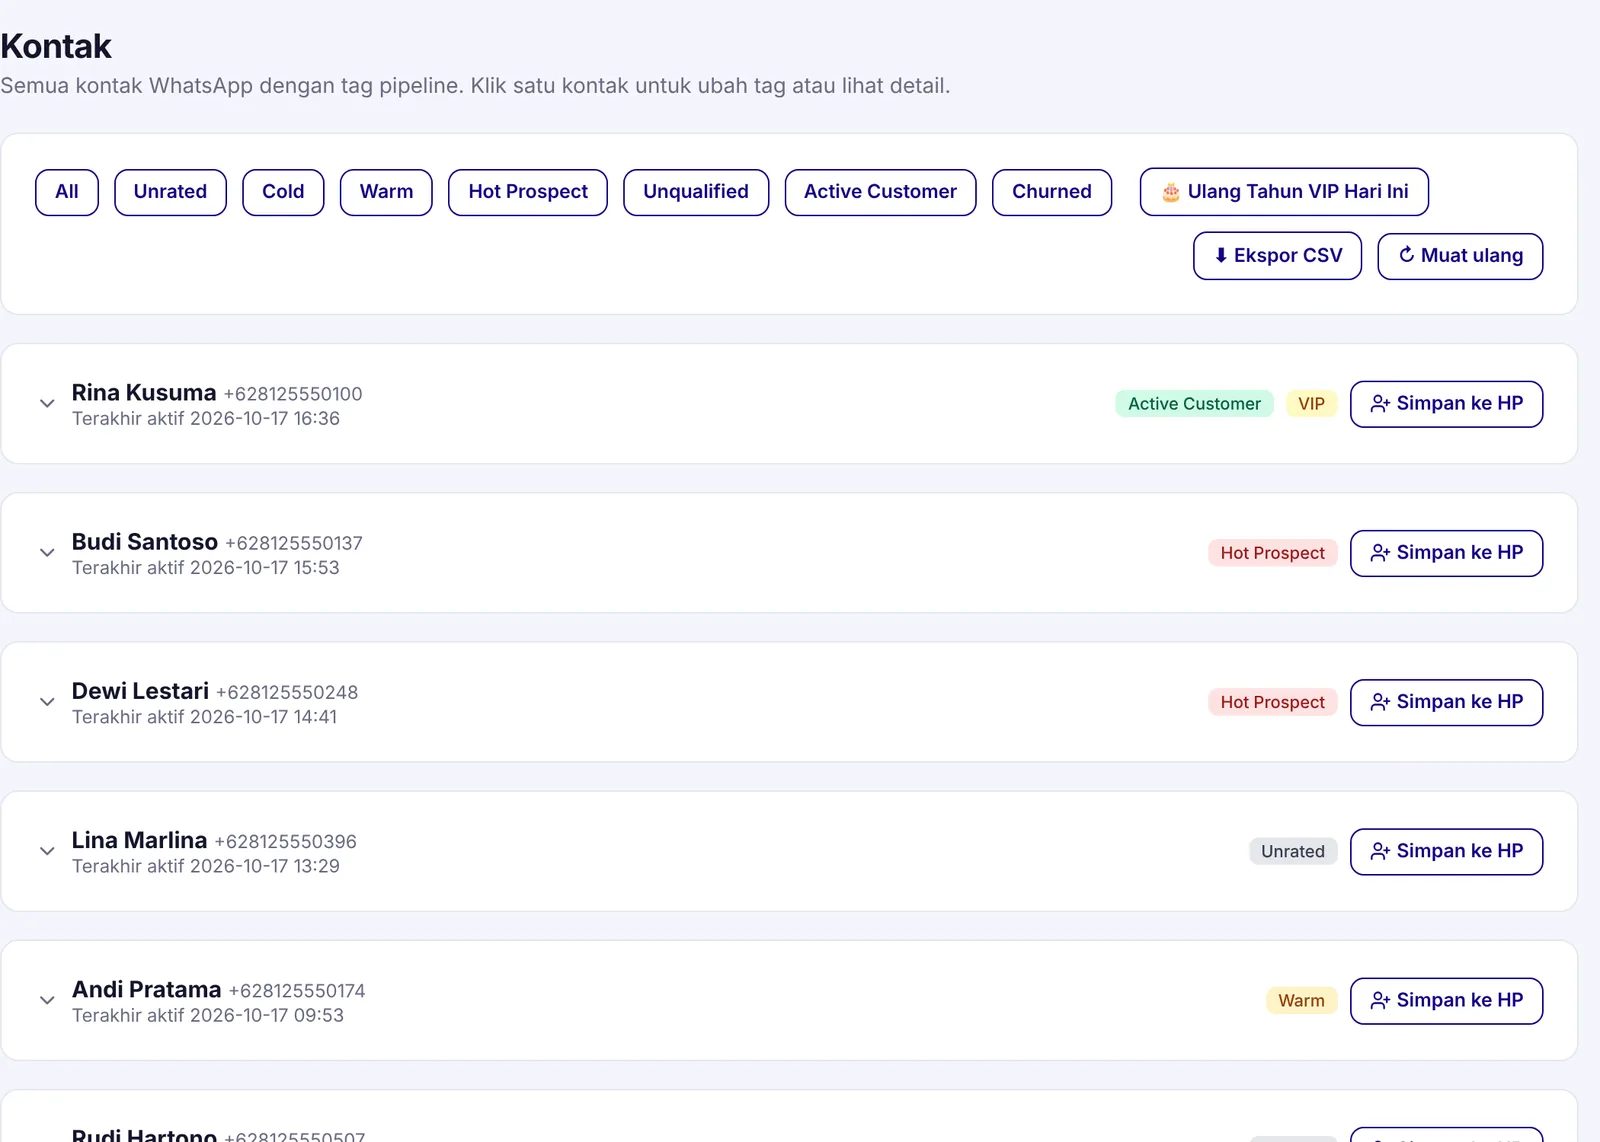Save Andi Pratama with Simpan ke HP

point(1446,1000)
